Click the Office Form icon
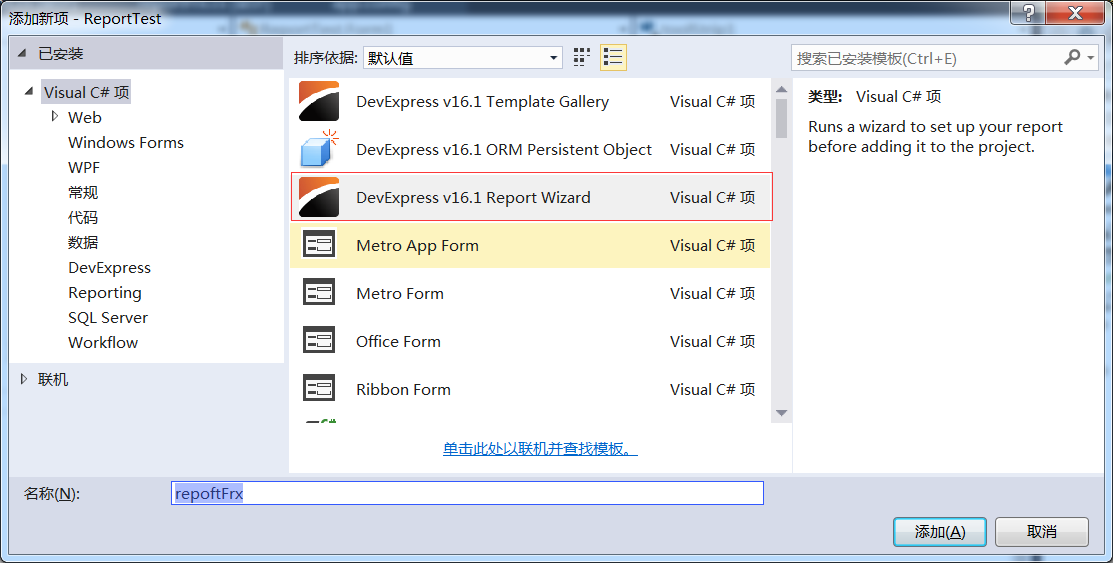1113x563 pixels. [319, 341]
